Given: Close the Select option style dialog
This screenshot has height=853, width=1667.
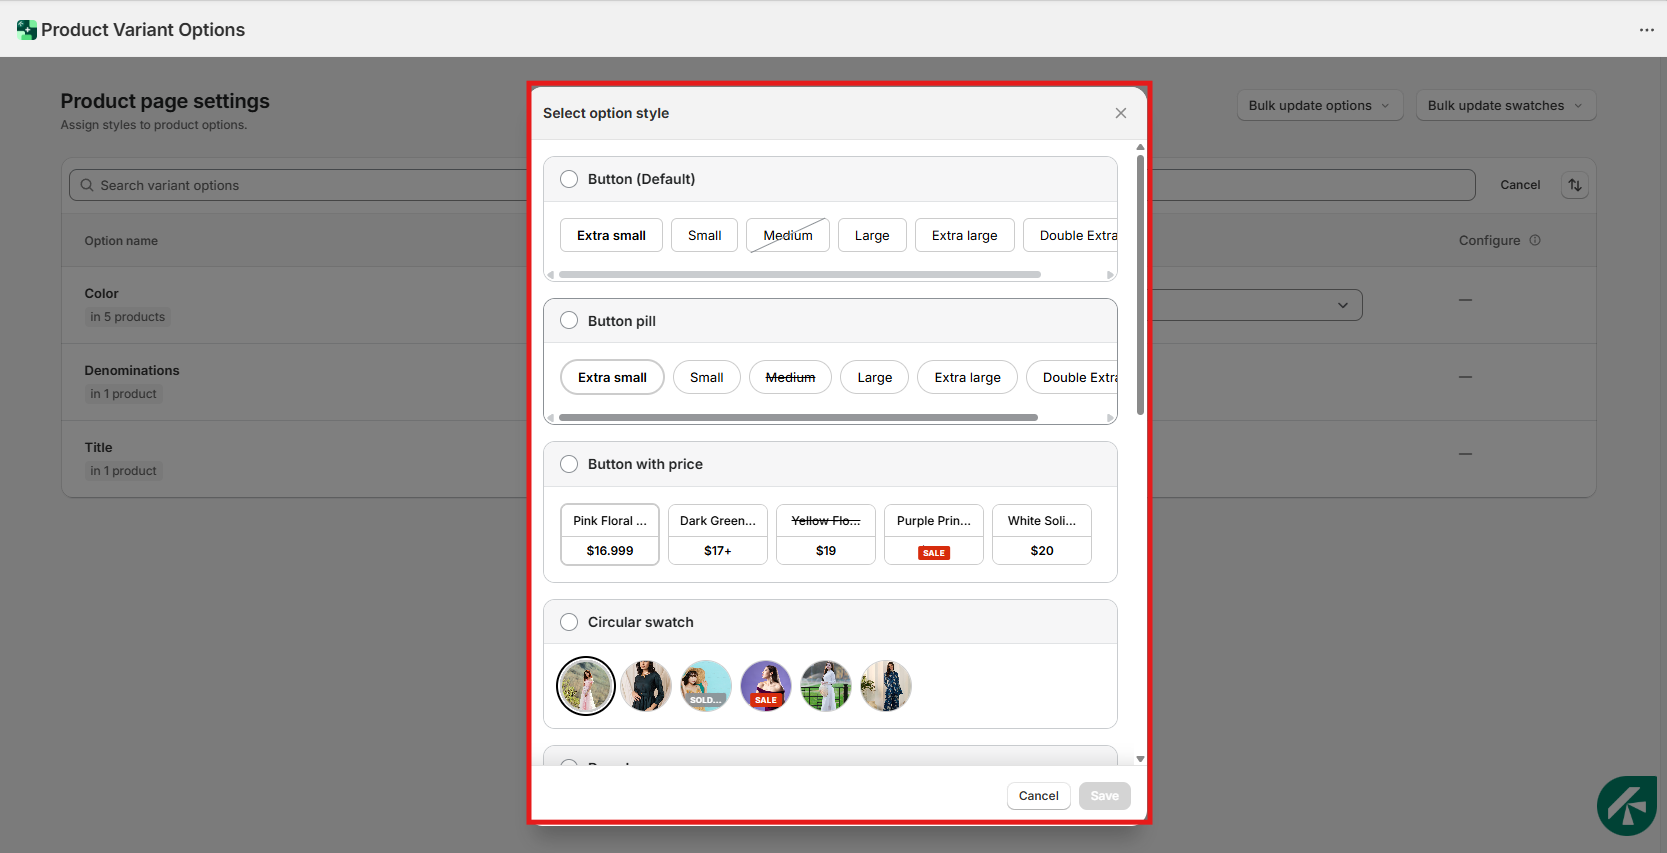Looking at the screenshot, I should [1120, 113].
